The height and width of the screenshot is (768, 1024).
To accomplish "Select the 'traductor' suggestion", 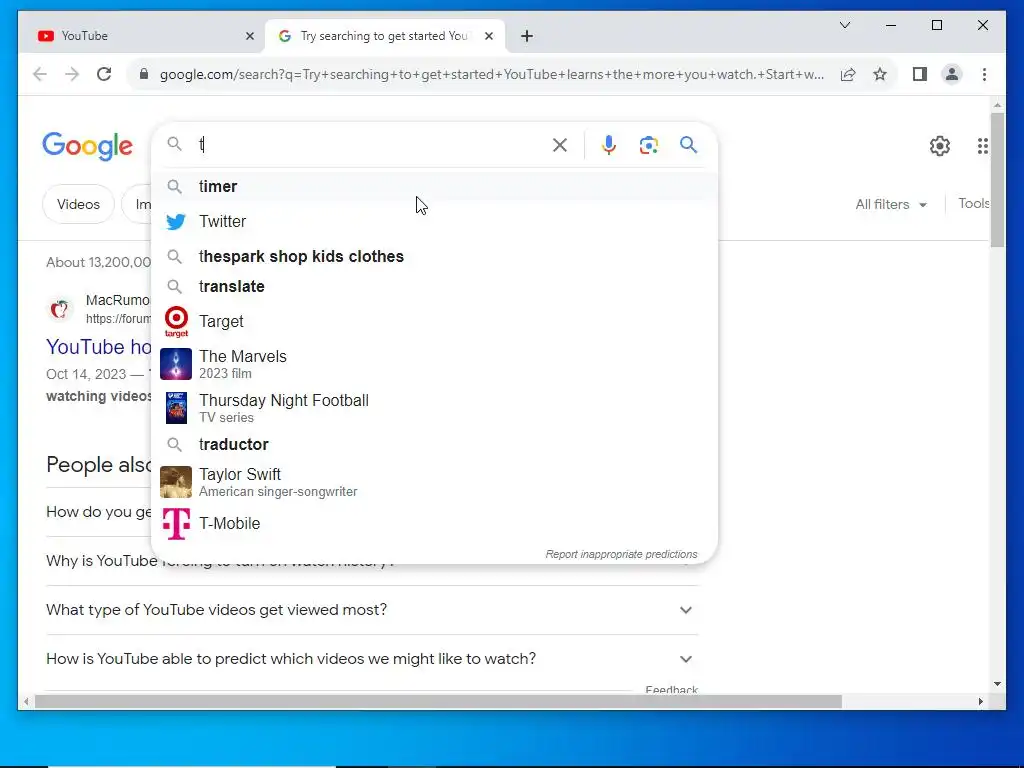I will 434,445.
